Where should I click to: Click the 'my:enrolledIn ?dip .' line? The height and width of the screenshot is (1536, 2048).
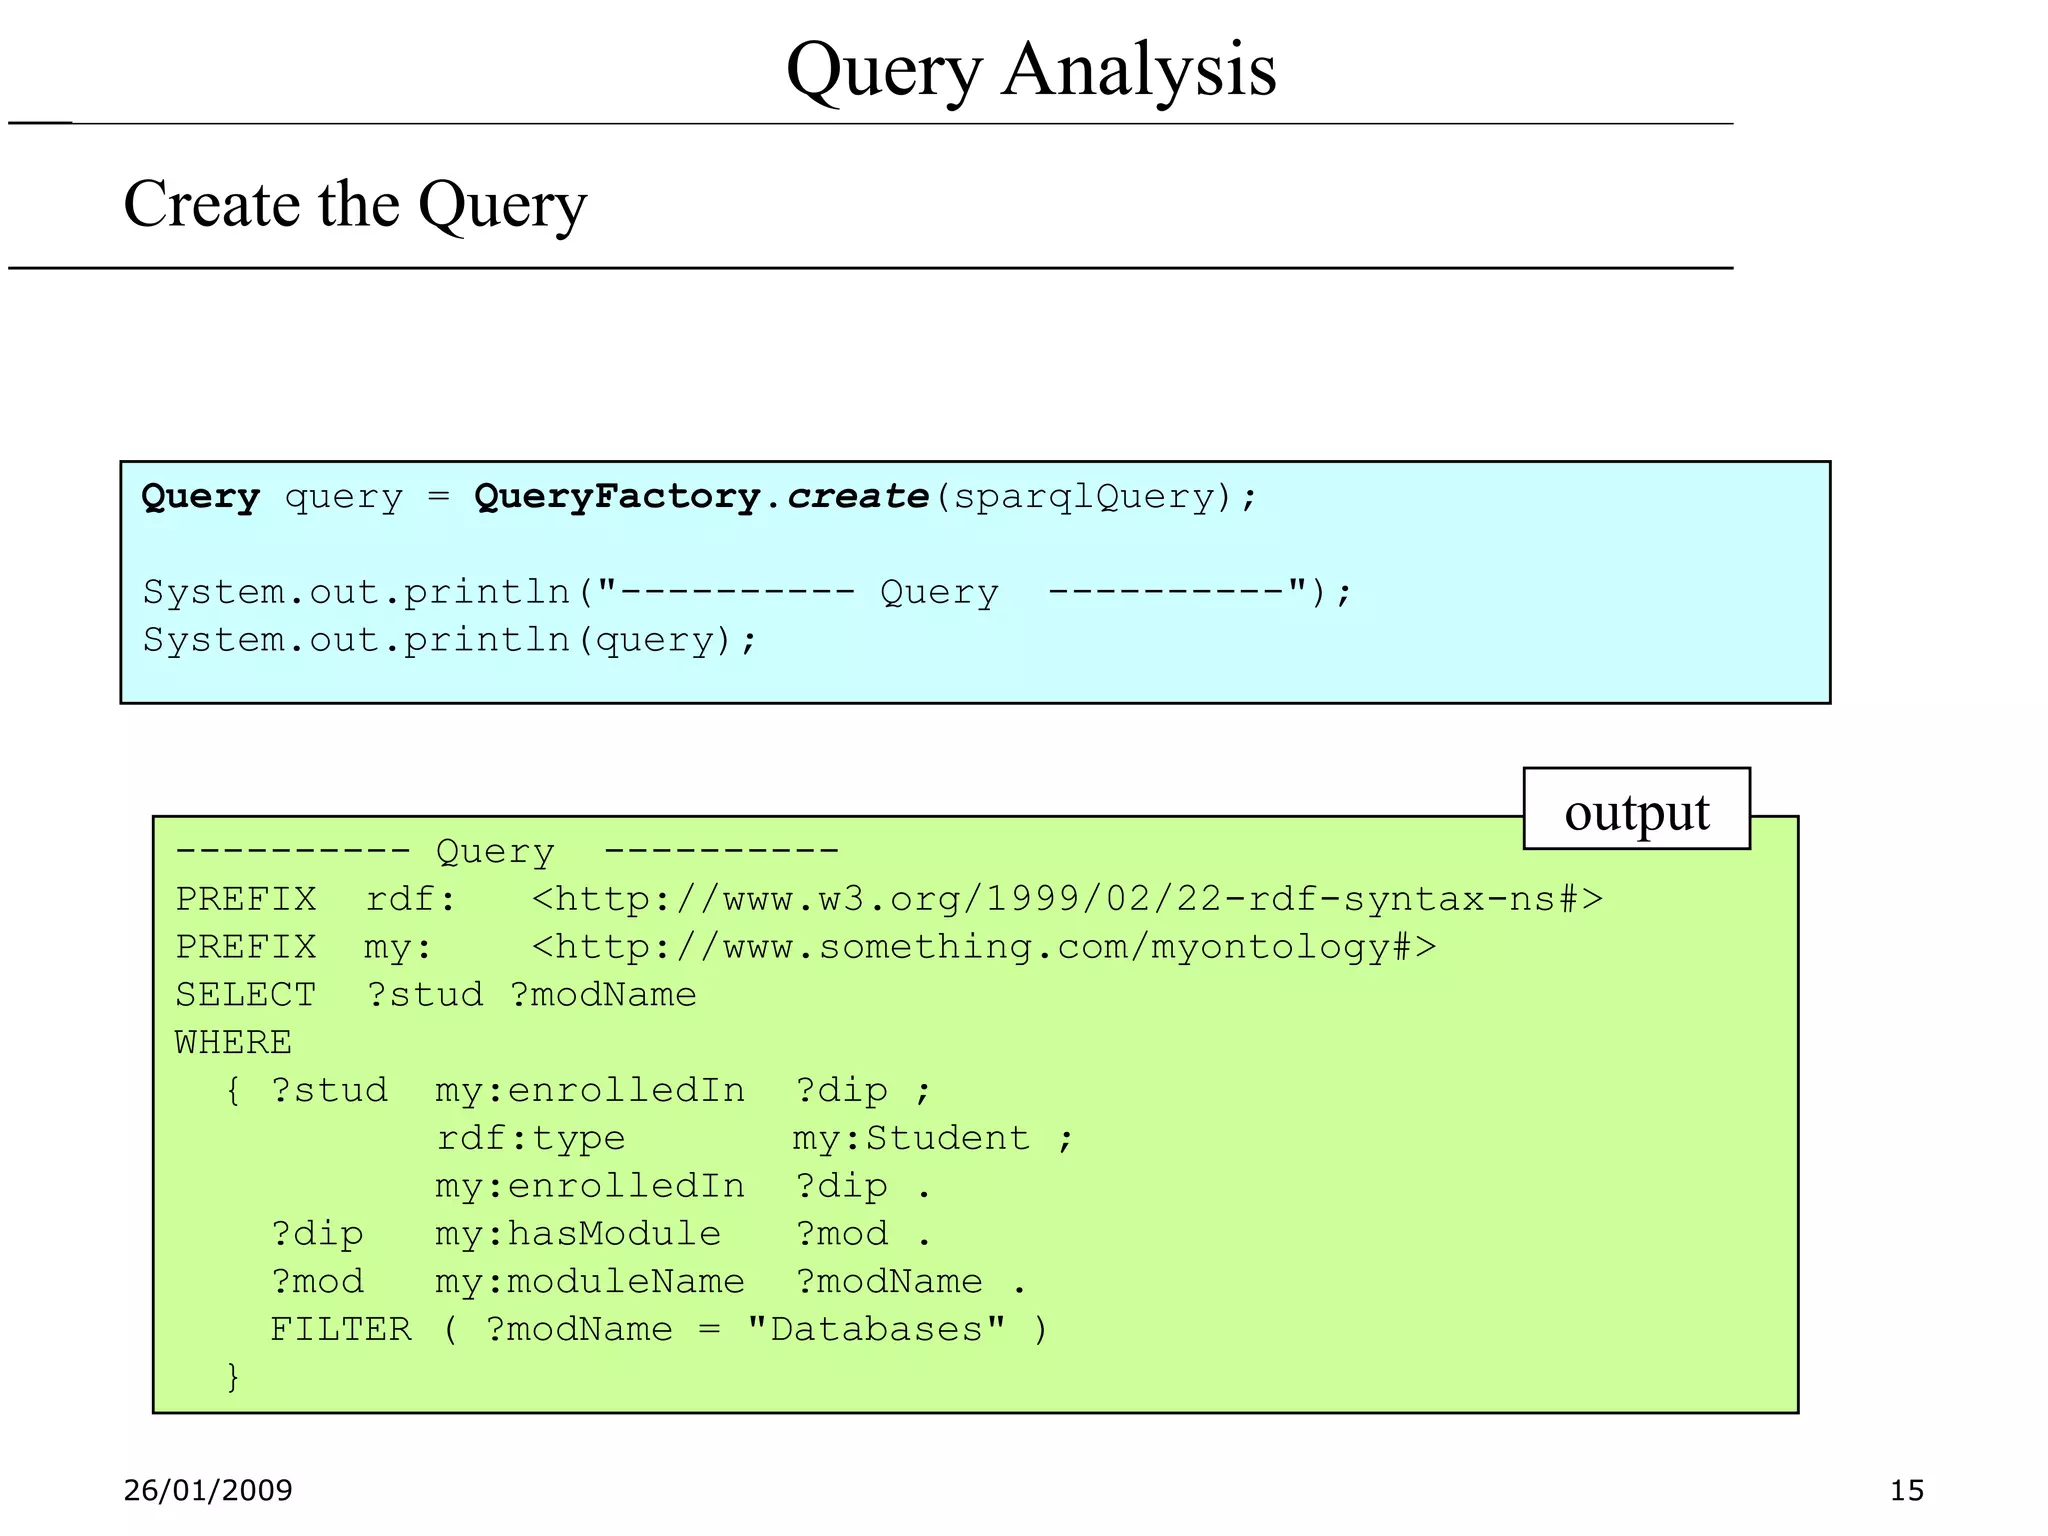pyautogui.click(x=684, y=1187)
